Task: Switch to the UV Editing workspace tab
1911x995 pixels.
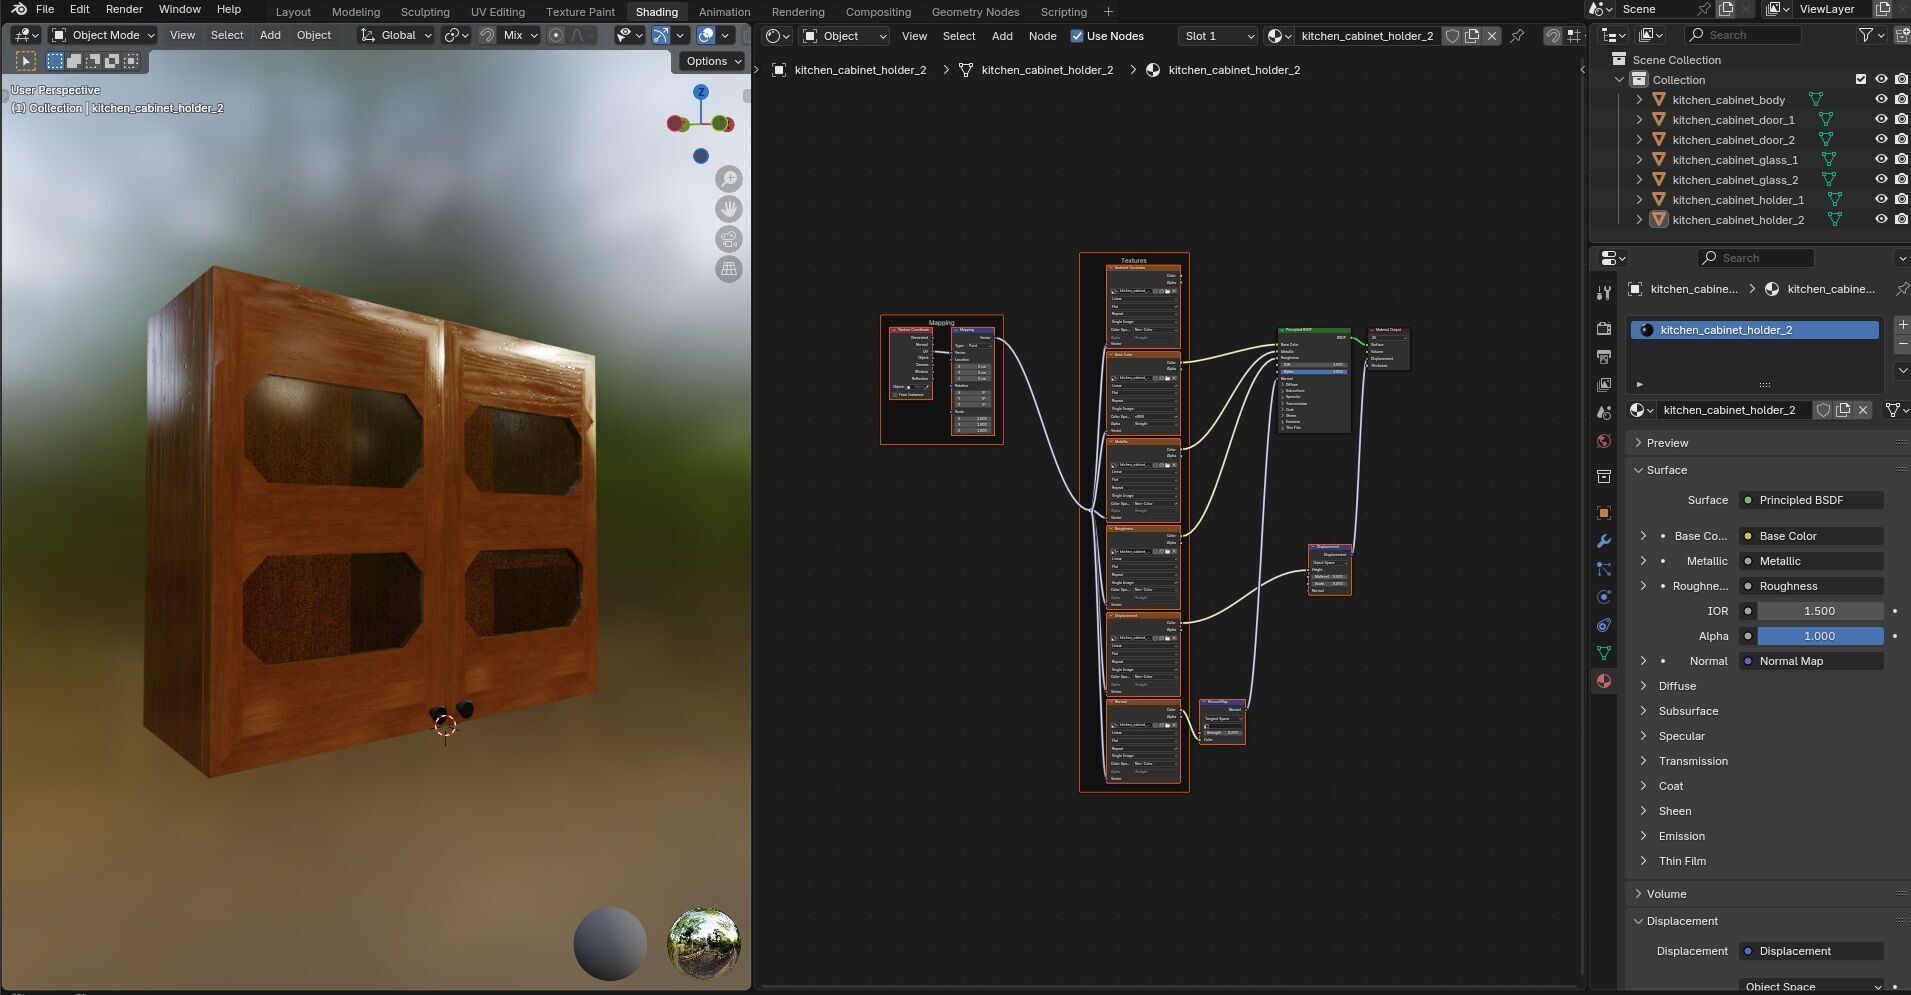Action: [x=497, y=12]
